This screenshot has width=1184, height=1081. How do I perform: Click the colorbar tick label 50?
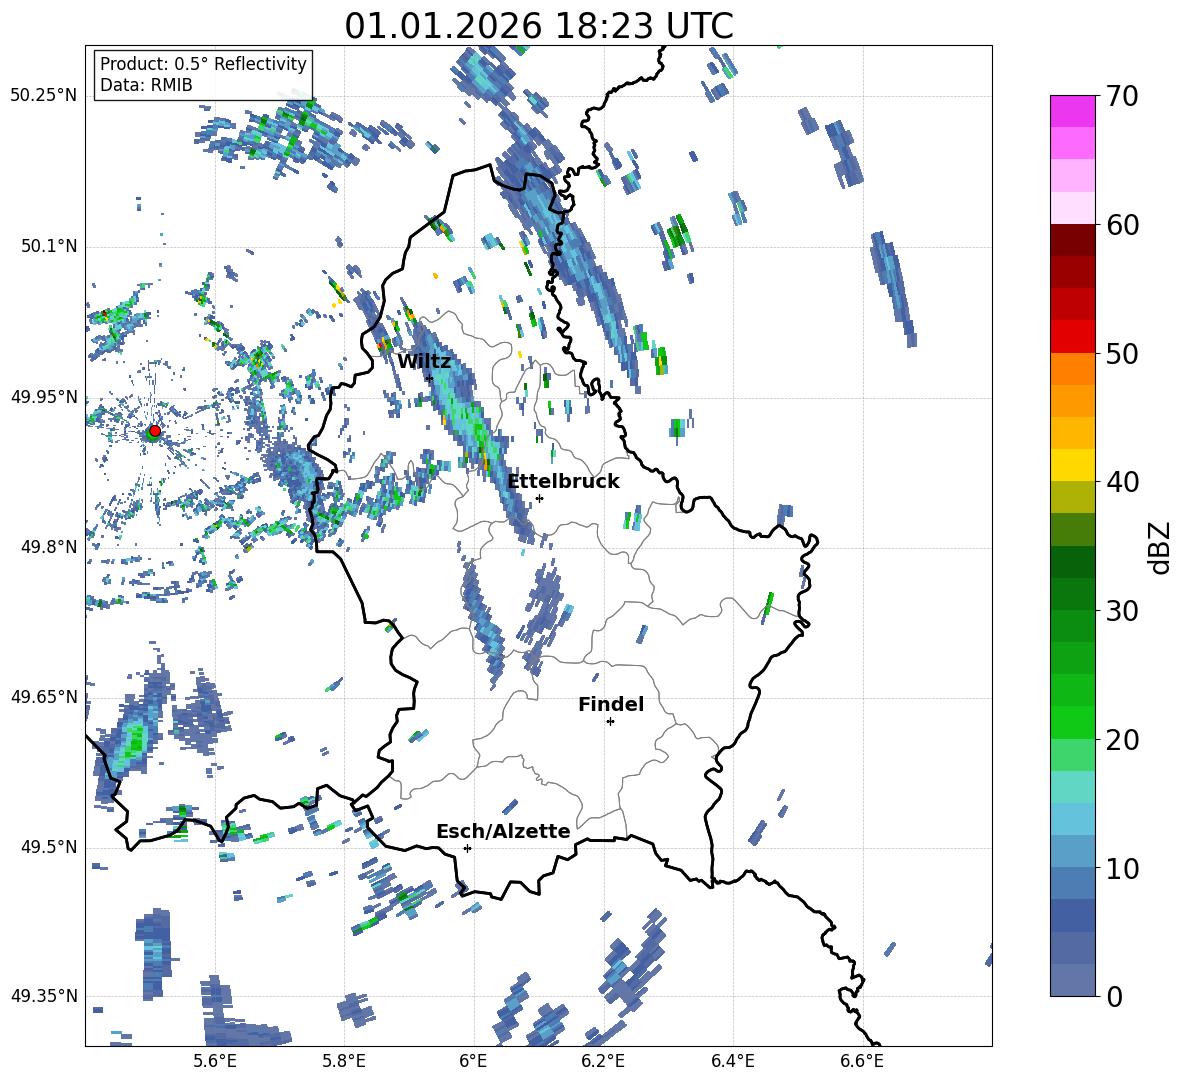pos(1123,353)
